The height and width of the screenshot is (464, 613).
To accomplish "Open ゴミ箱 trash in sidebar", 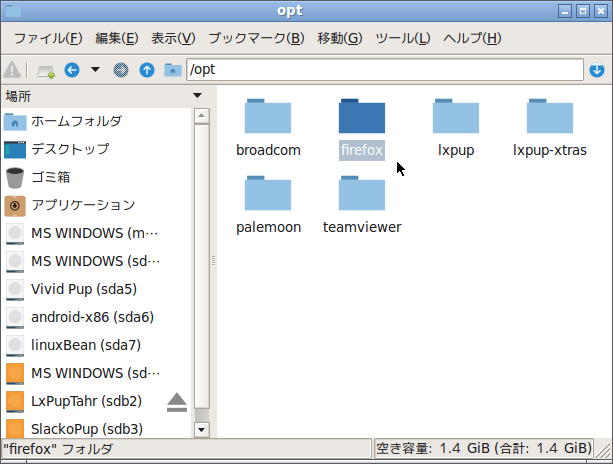I will (96, 177).
